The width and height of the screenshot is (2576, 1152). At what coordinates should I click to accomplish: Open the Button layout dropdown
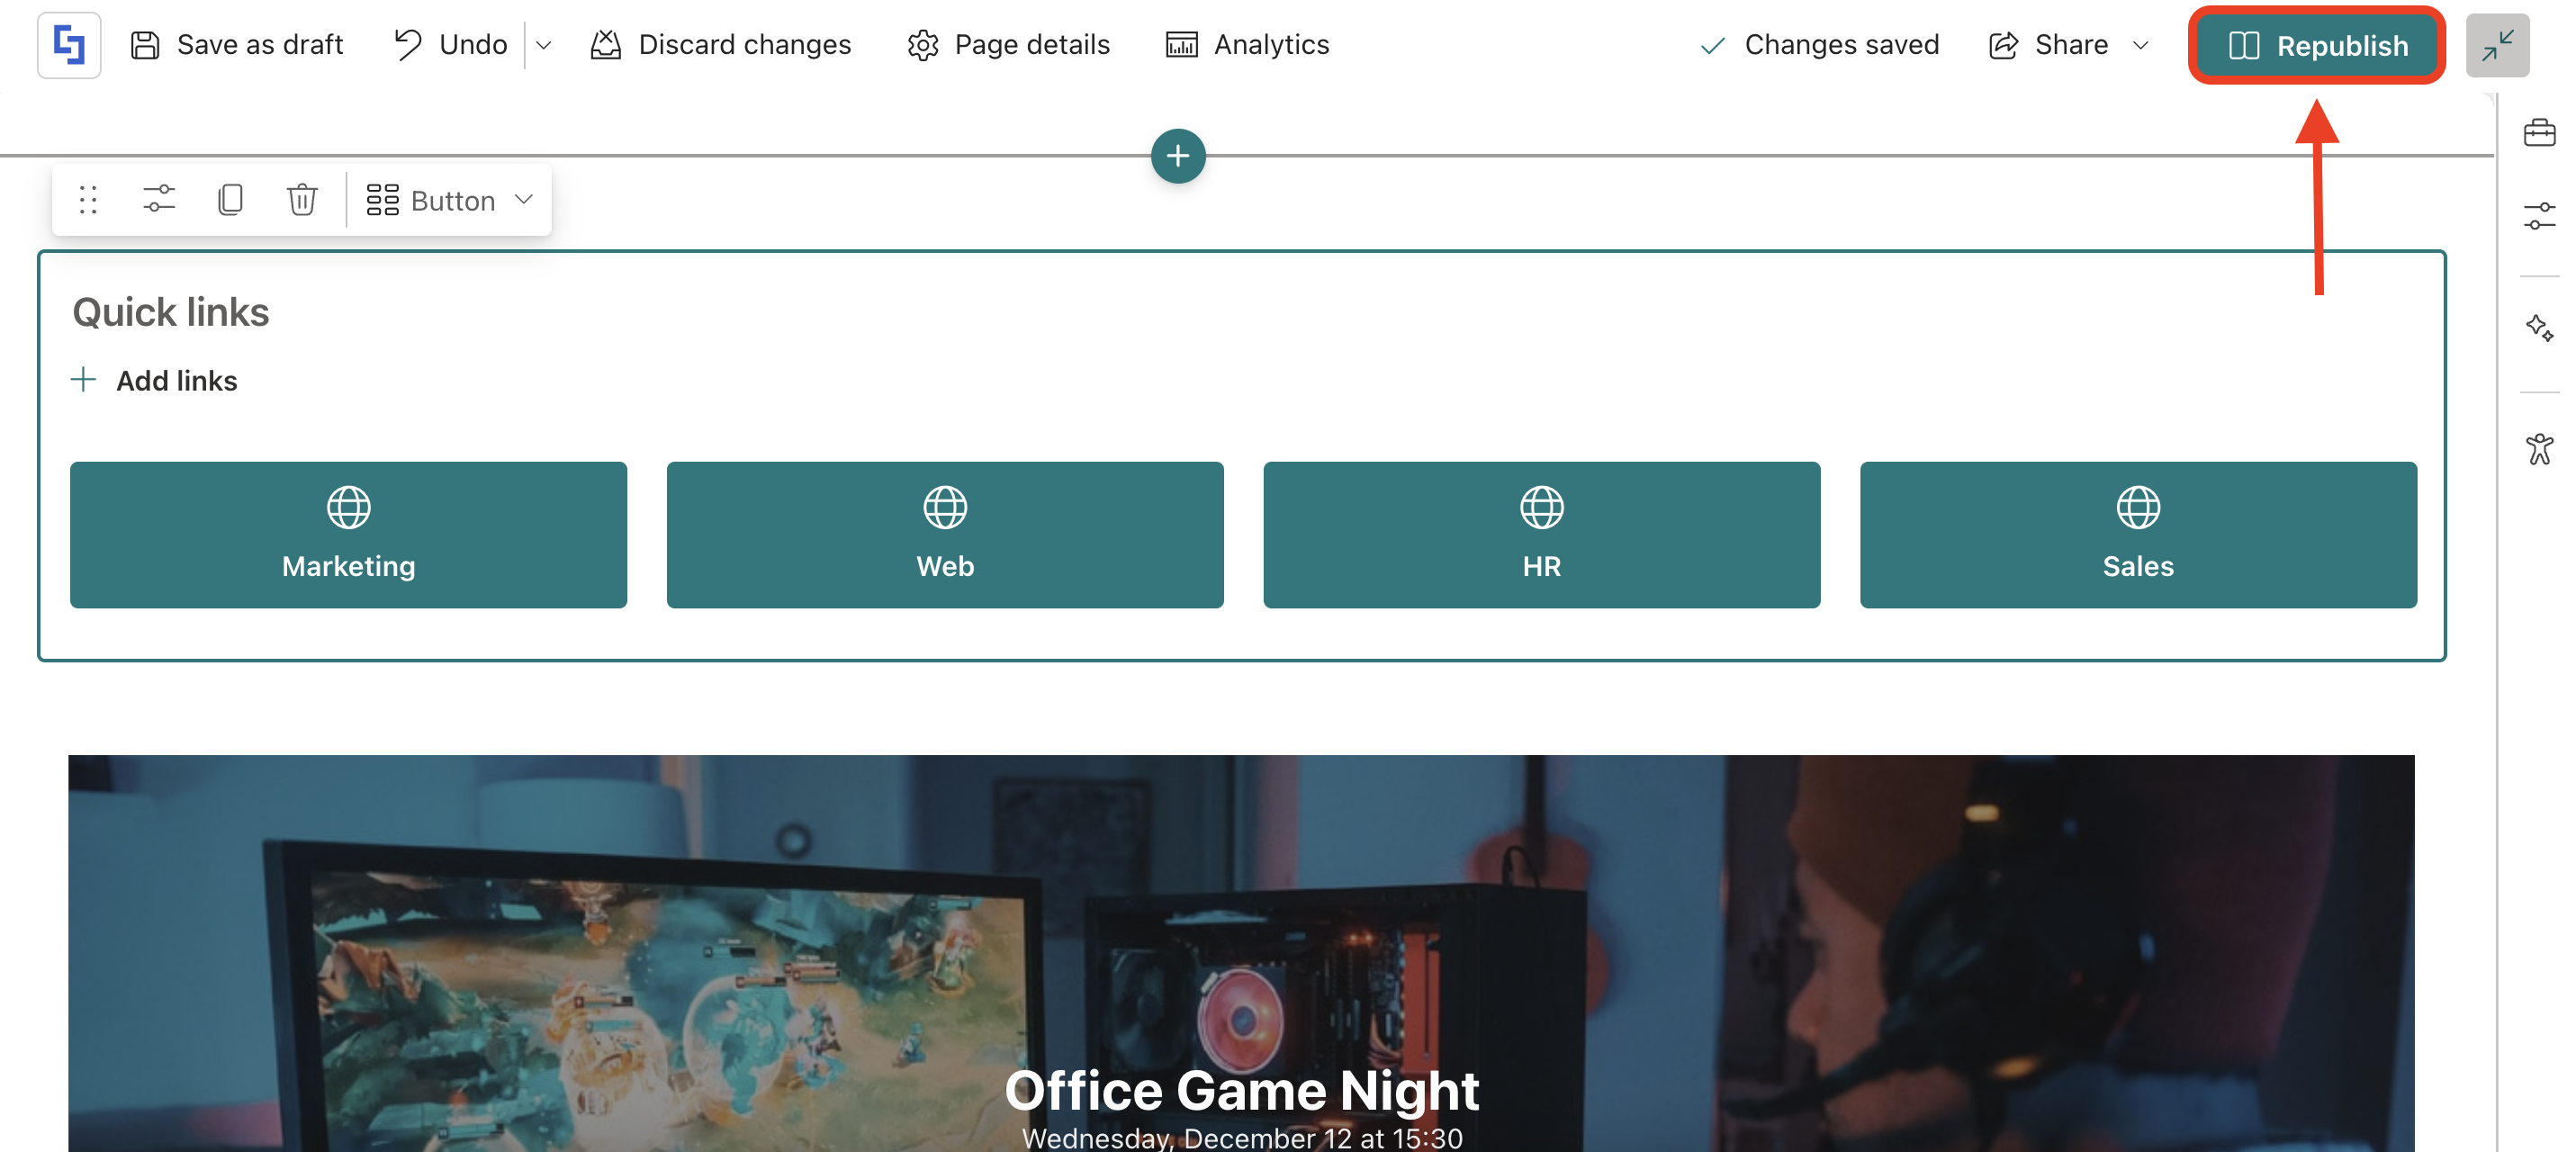(450, 200)
